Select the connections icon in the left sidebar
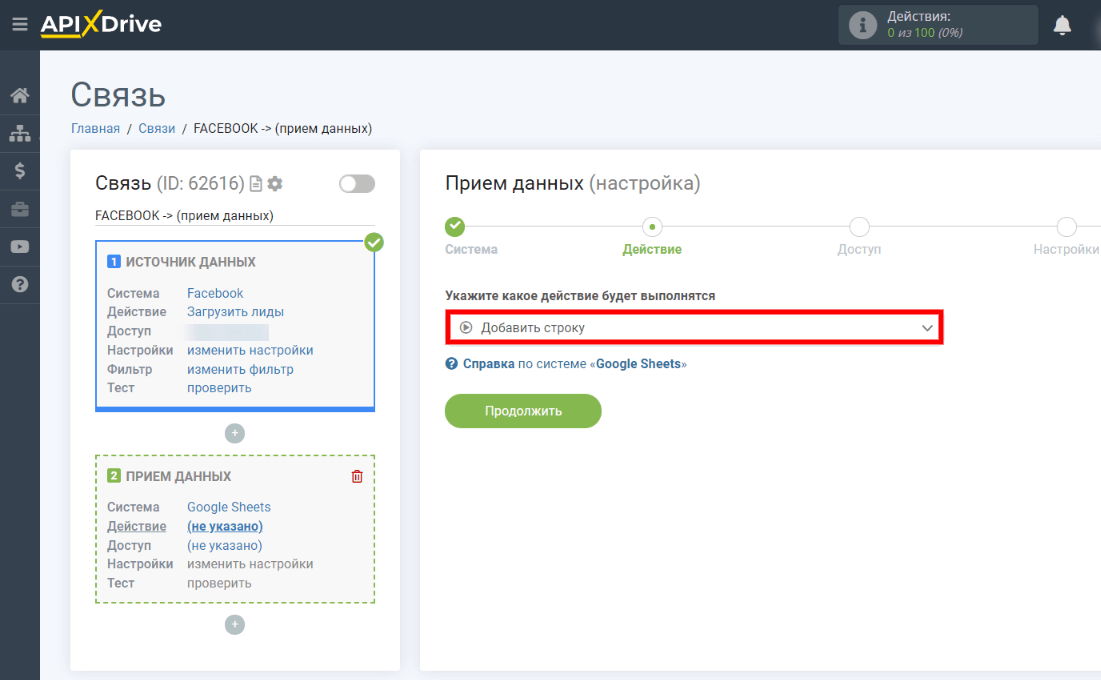 click(x=19, y=133)
